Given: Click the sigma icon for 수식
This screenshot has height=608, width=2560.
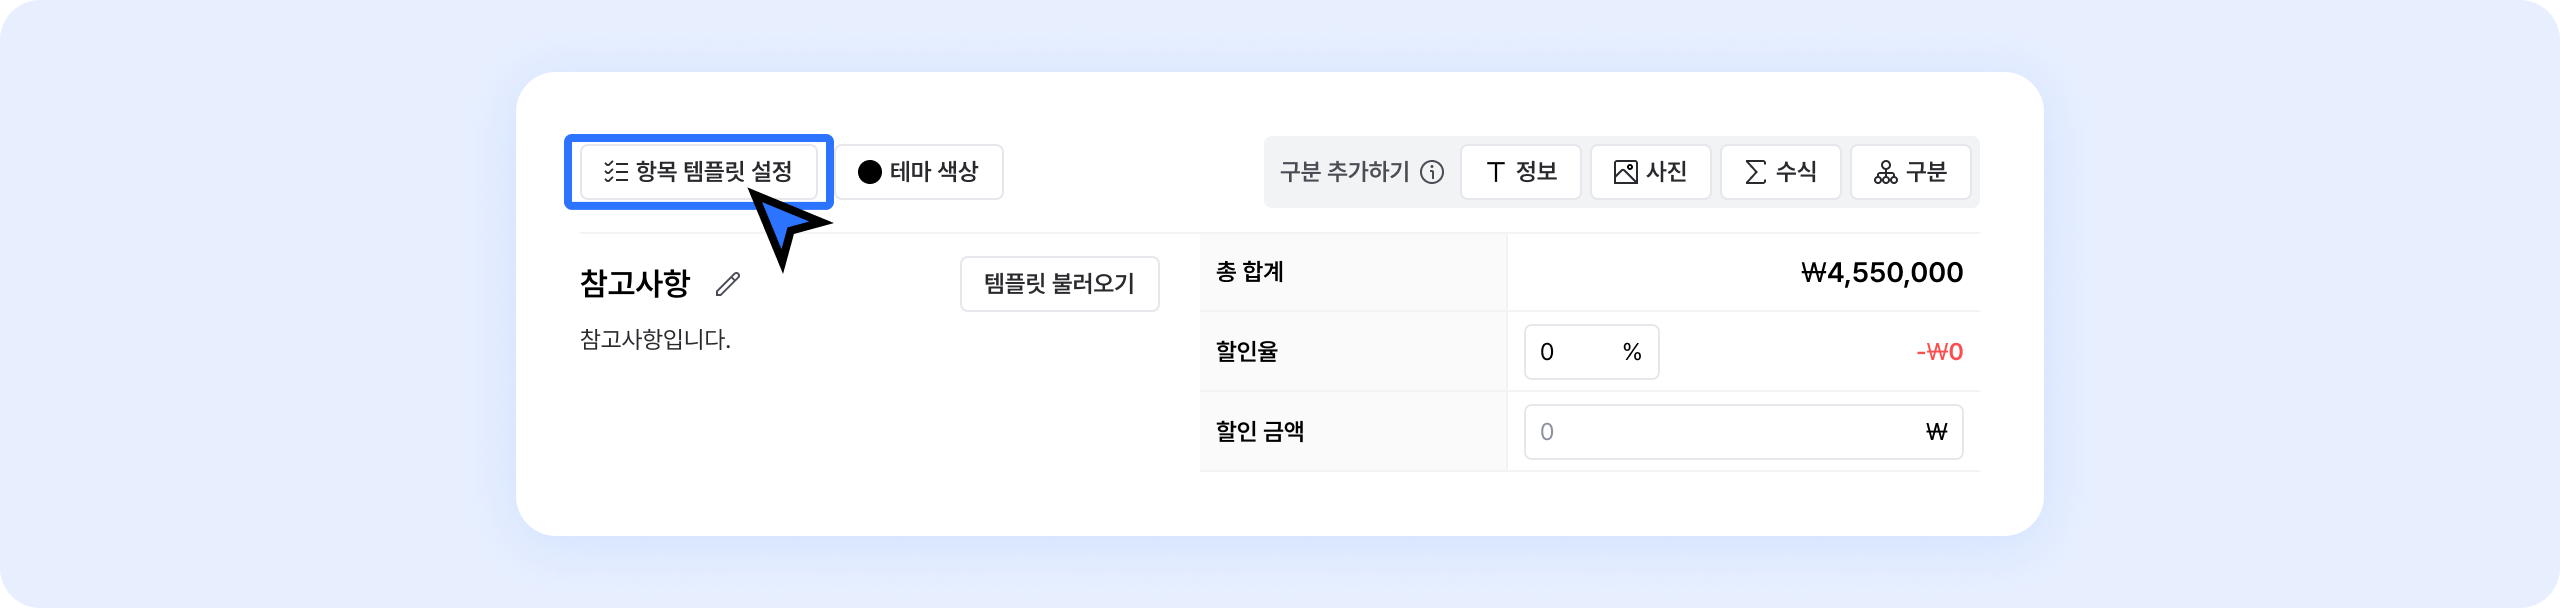Looking at the screenshot, I should [x=1755, y=172].
